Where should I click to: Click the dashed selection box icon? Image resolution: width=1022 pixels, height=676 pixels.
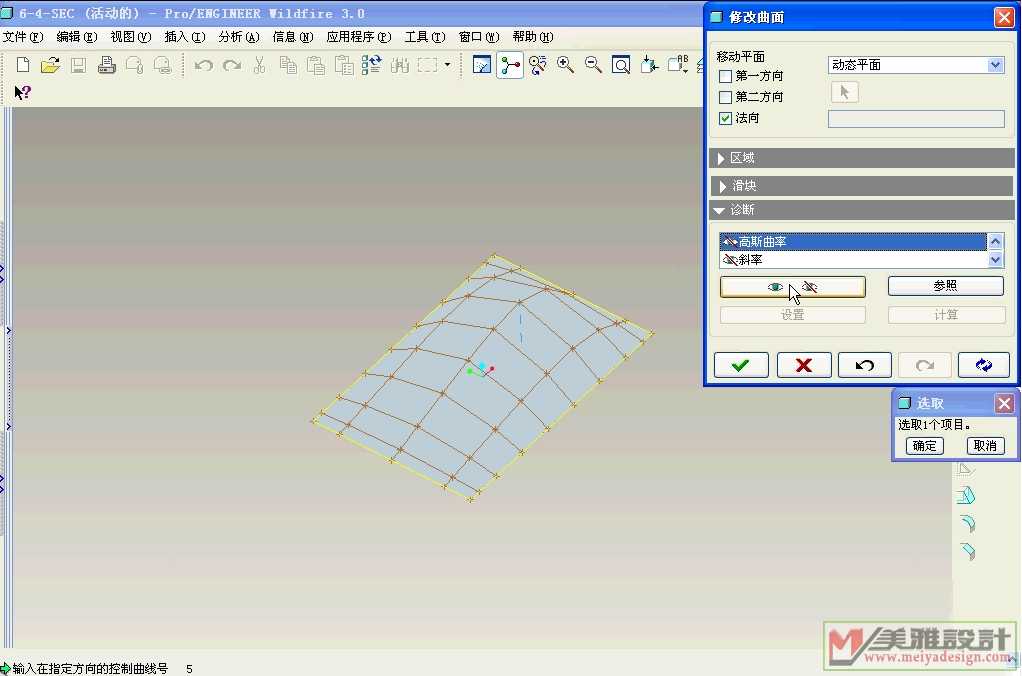pos(428,65)
